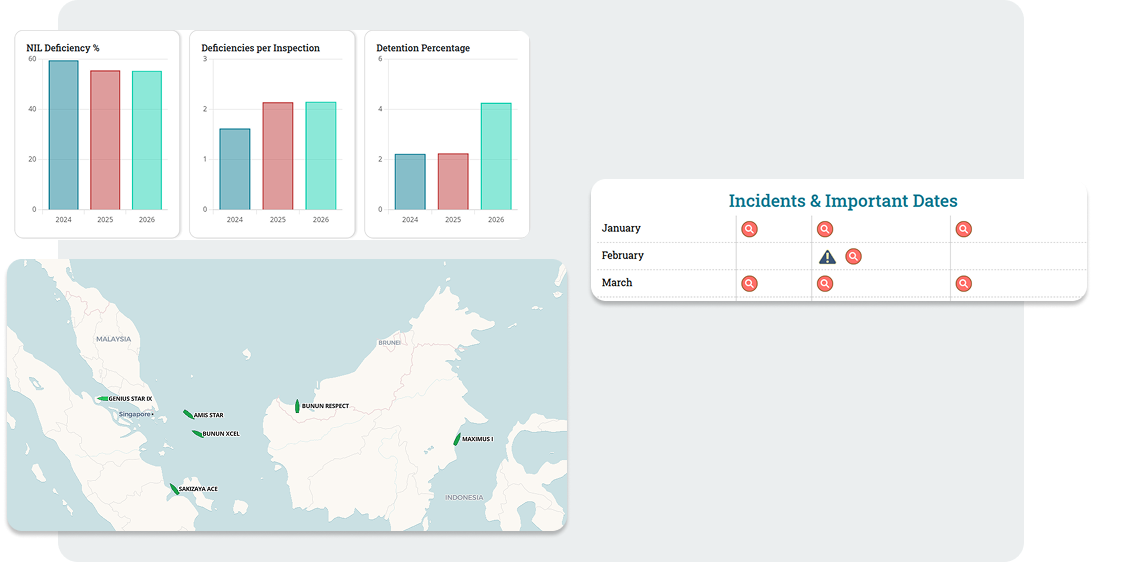Open January's middle-column magnifier icon
The image size is (1126, 562).
click(825, 230)
